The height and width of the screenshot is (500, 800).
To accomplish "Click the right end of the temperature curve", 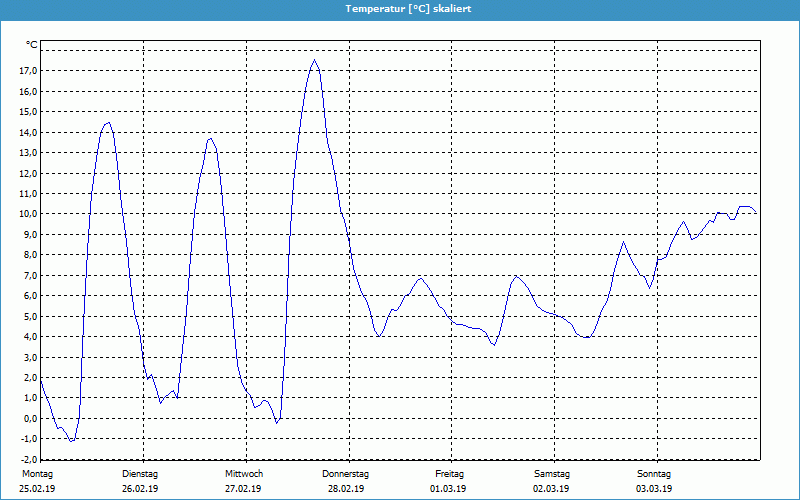I will pyautogui.click(x=756, y=213).
